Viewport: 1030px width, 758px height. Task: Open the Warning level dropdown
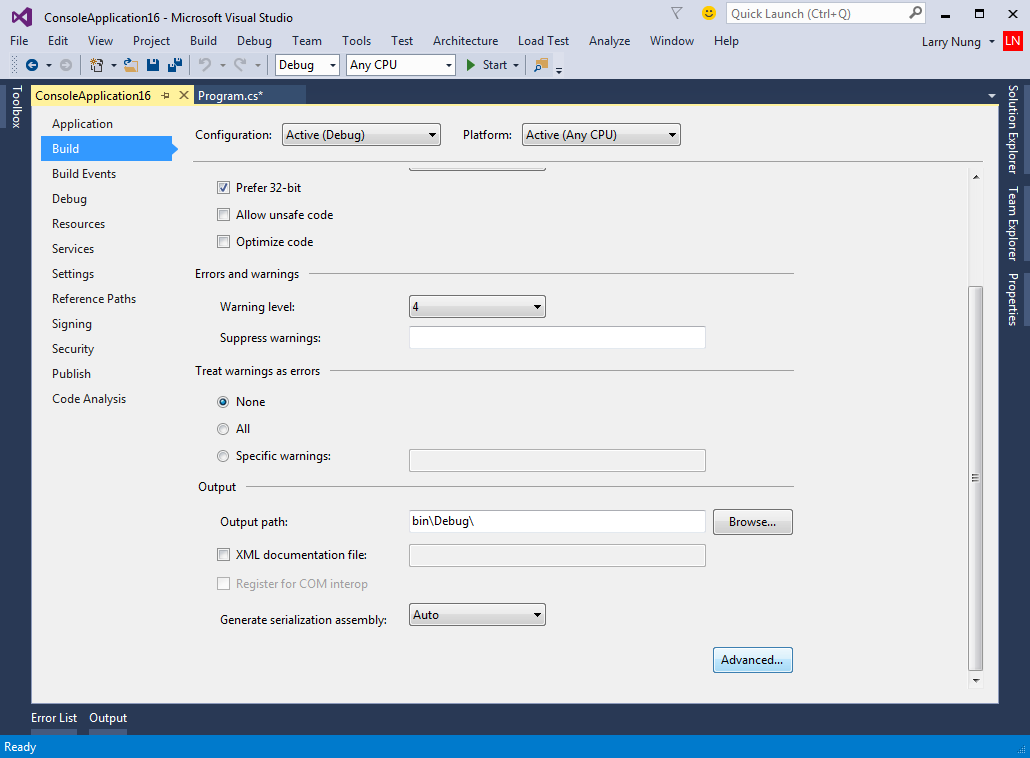(x=477, y=307)
